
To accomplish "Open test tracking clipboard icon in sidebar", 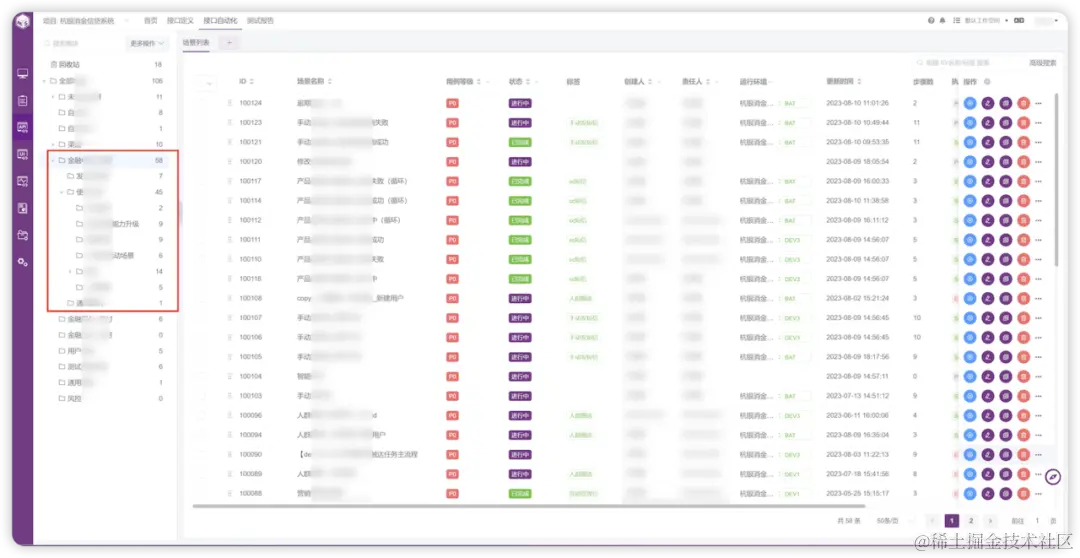I will [23, 101].
